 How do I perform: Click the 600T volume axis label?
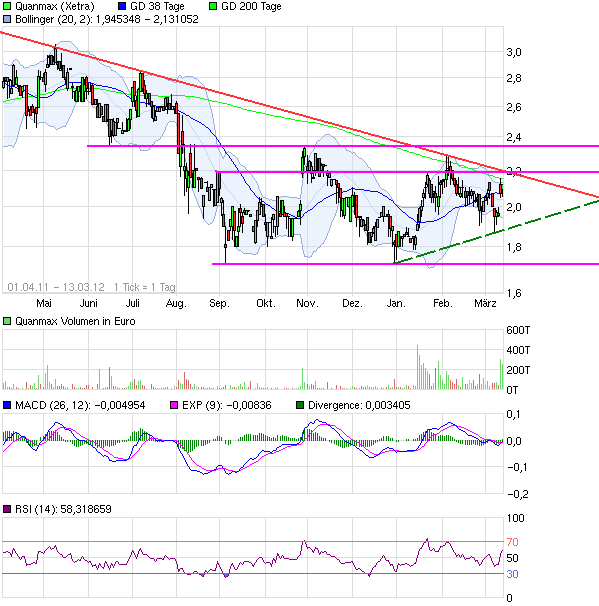pos(518,330)
